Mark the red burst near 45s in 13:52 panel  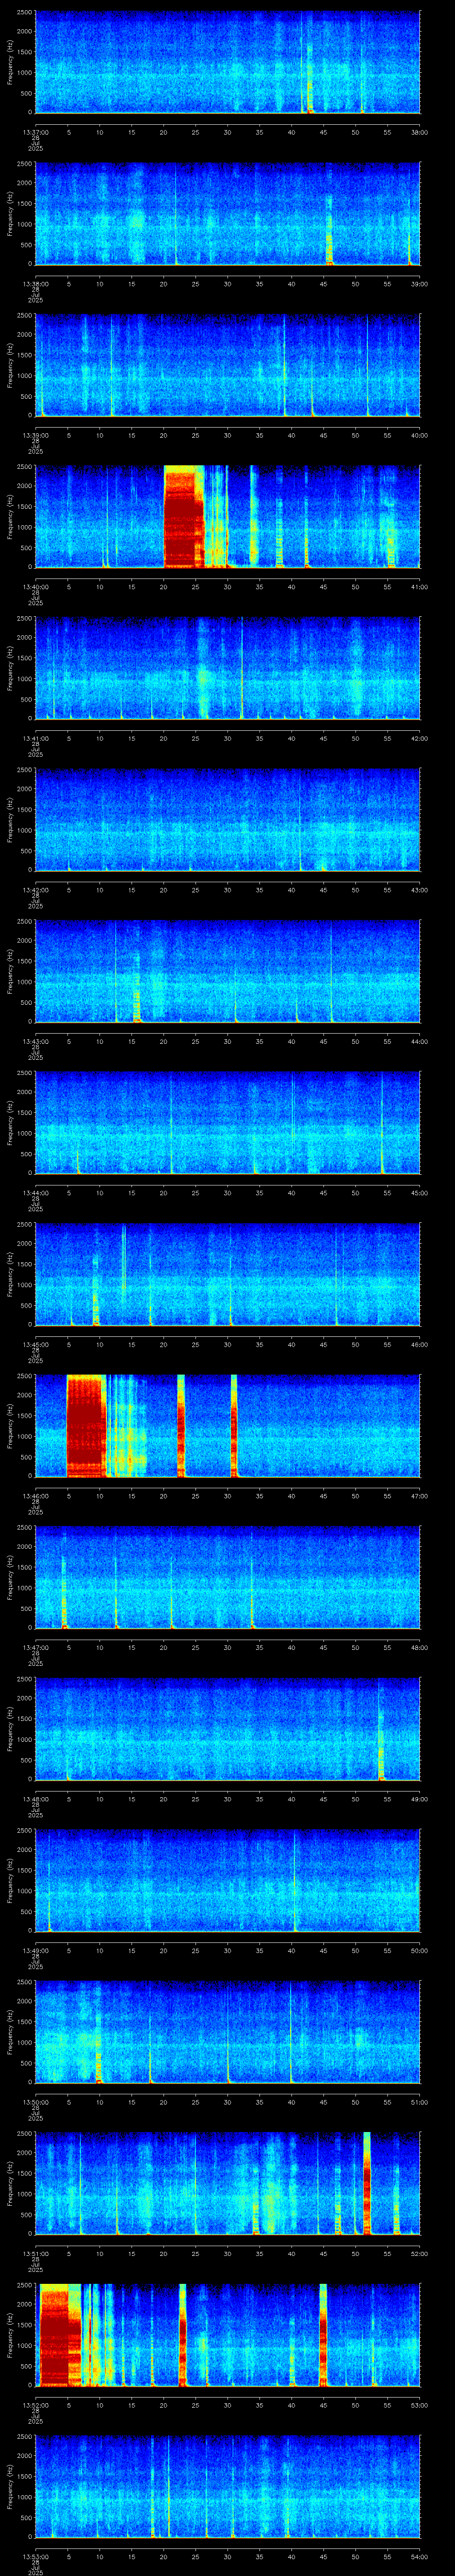tap(323, 2336)
